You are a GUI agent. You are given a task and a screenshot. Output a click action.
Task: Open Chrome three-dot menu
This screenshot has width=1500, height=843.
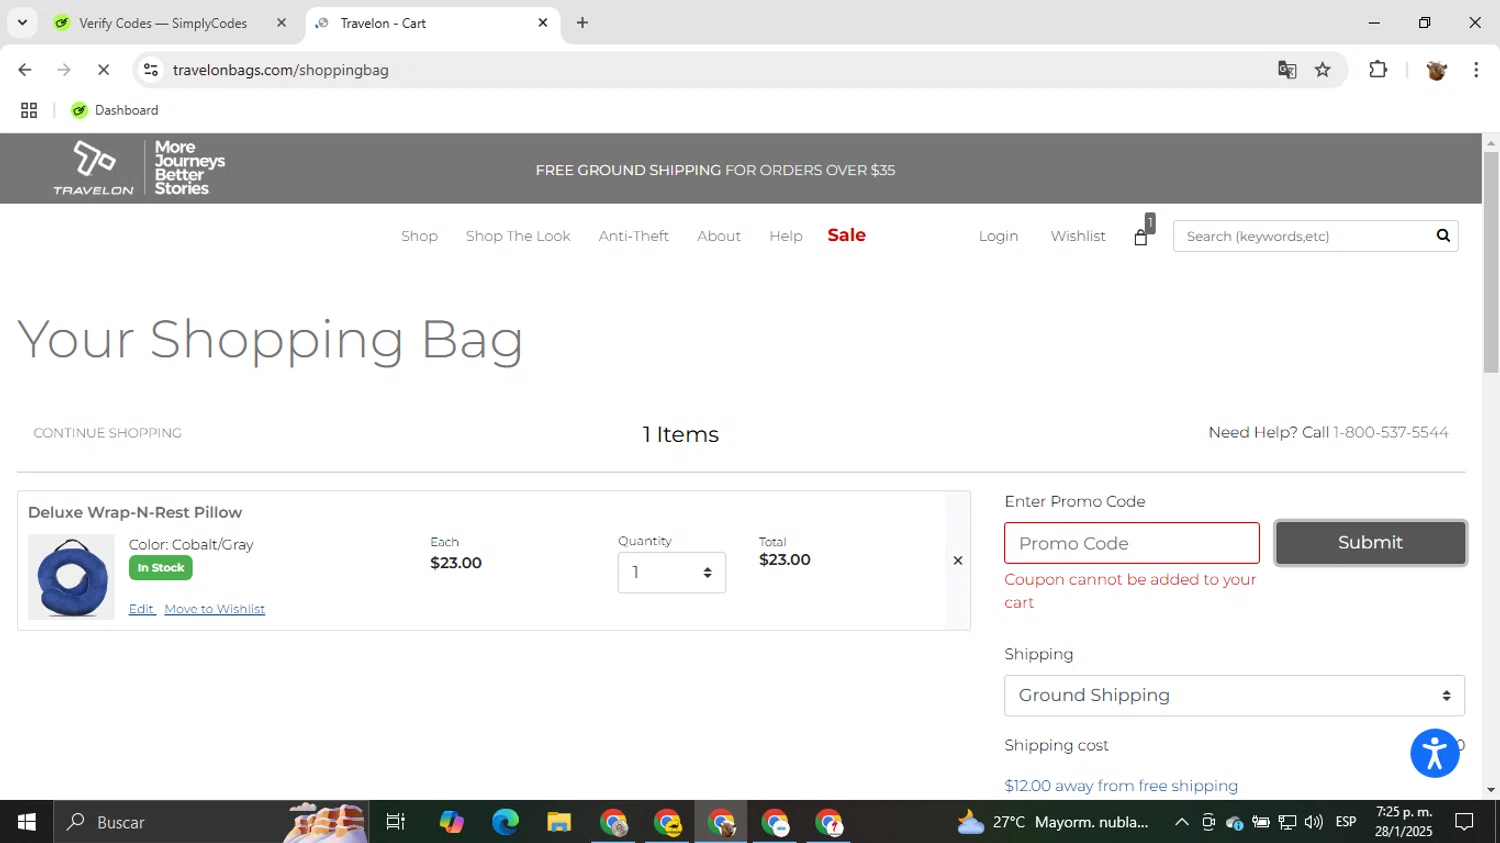tap(1476, 70)
